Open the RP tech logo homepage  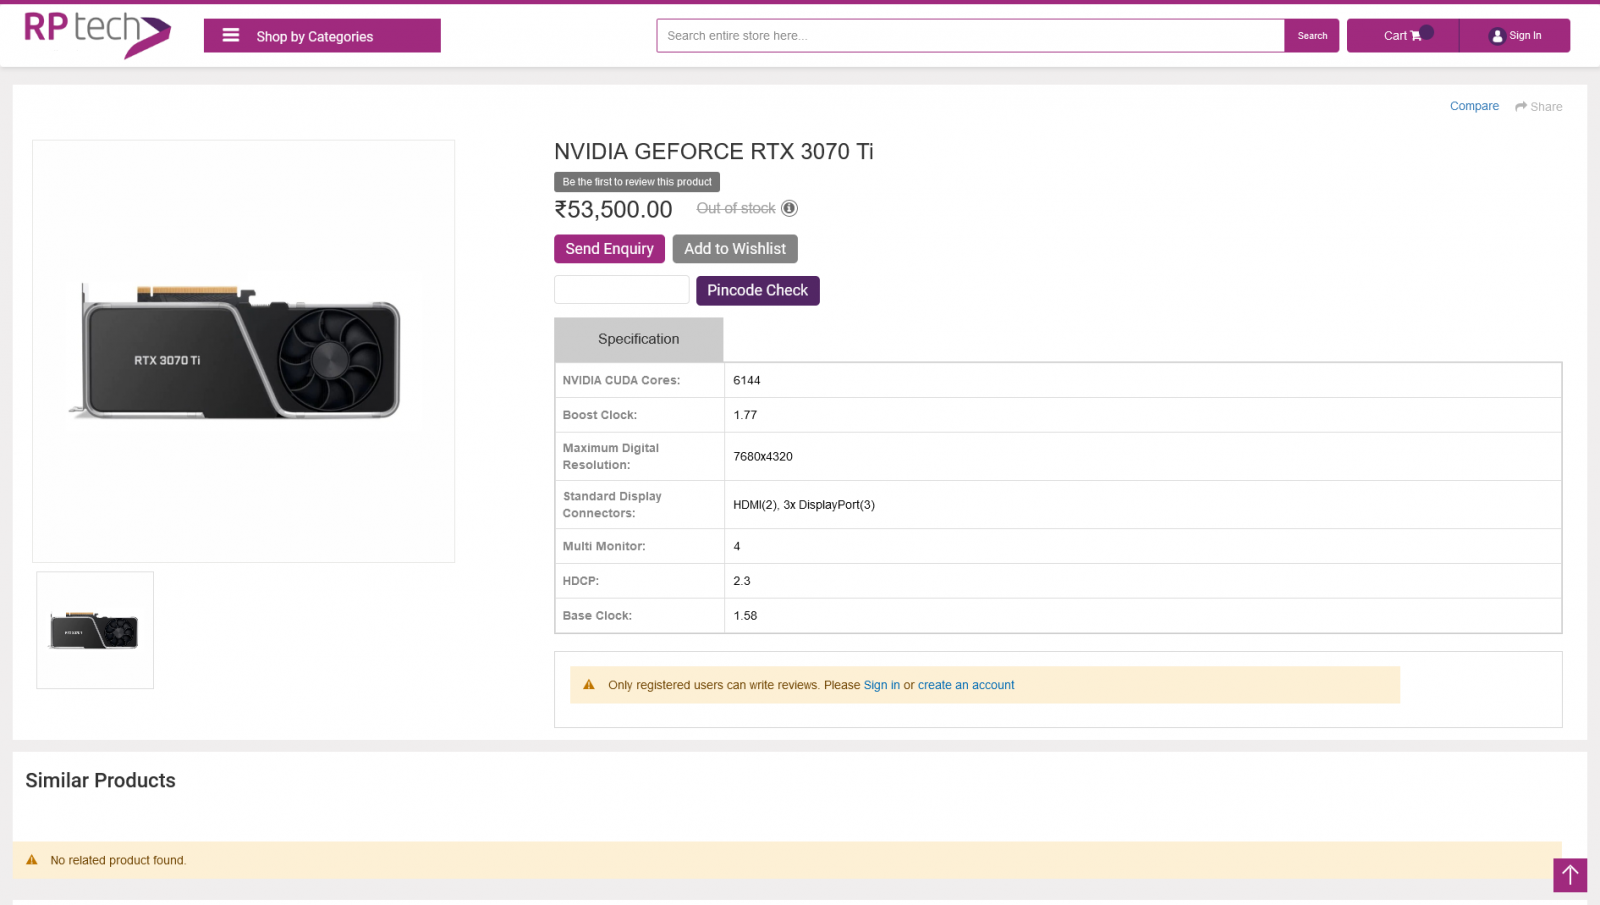(x=97, y=34)
